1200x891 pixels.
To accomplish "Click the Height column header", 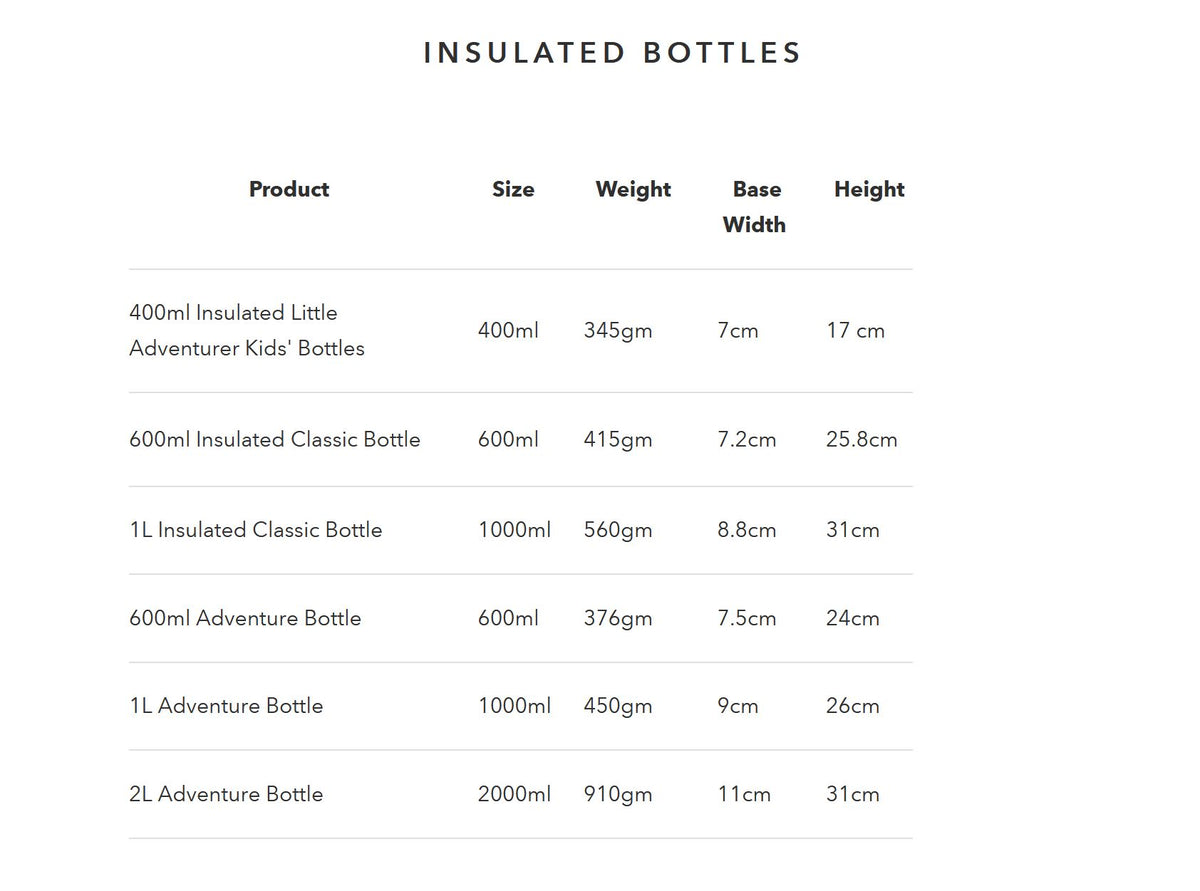I will pyautogui.click(x=869, y=189).
